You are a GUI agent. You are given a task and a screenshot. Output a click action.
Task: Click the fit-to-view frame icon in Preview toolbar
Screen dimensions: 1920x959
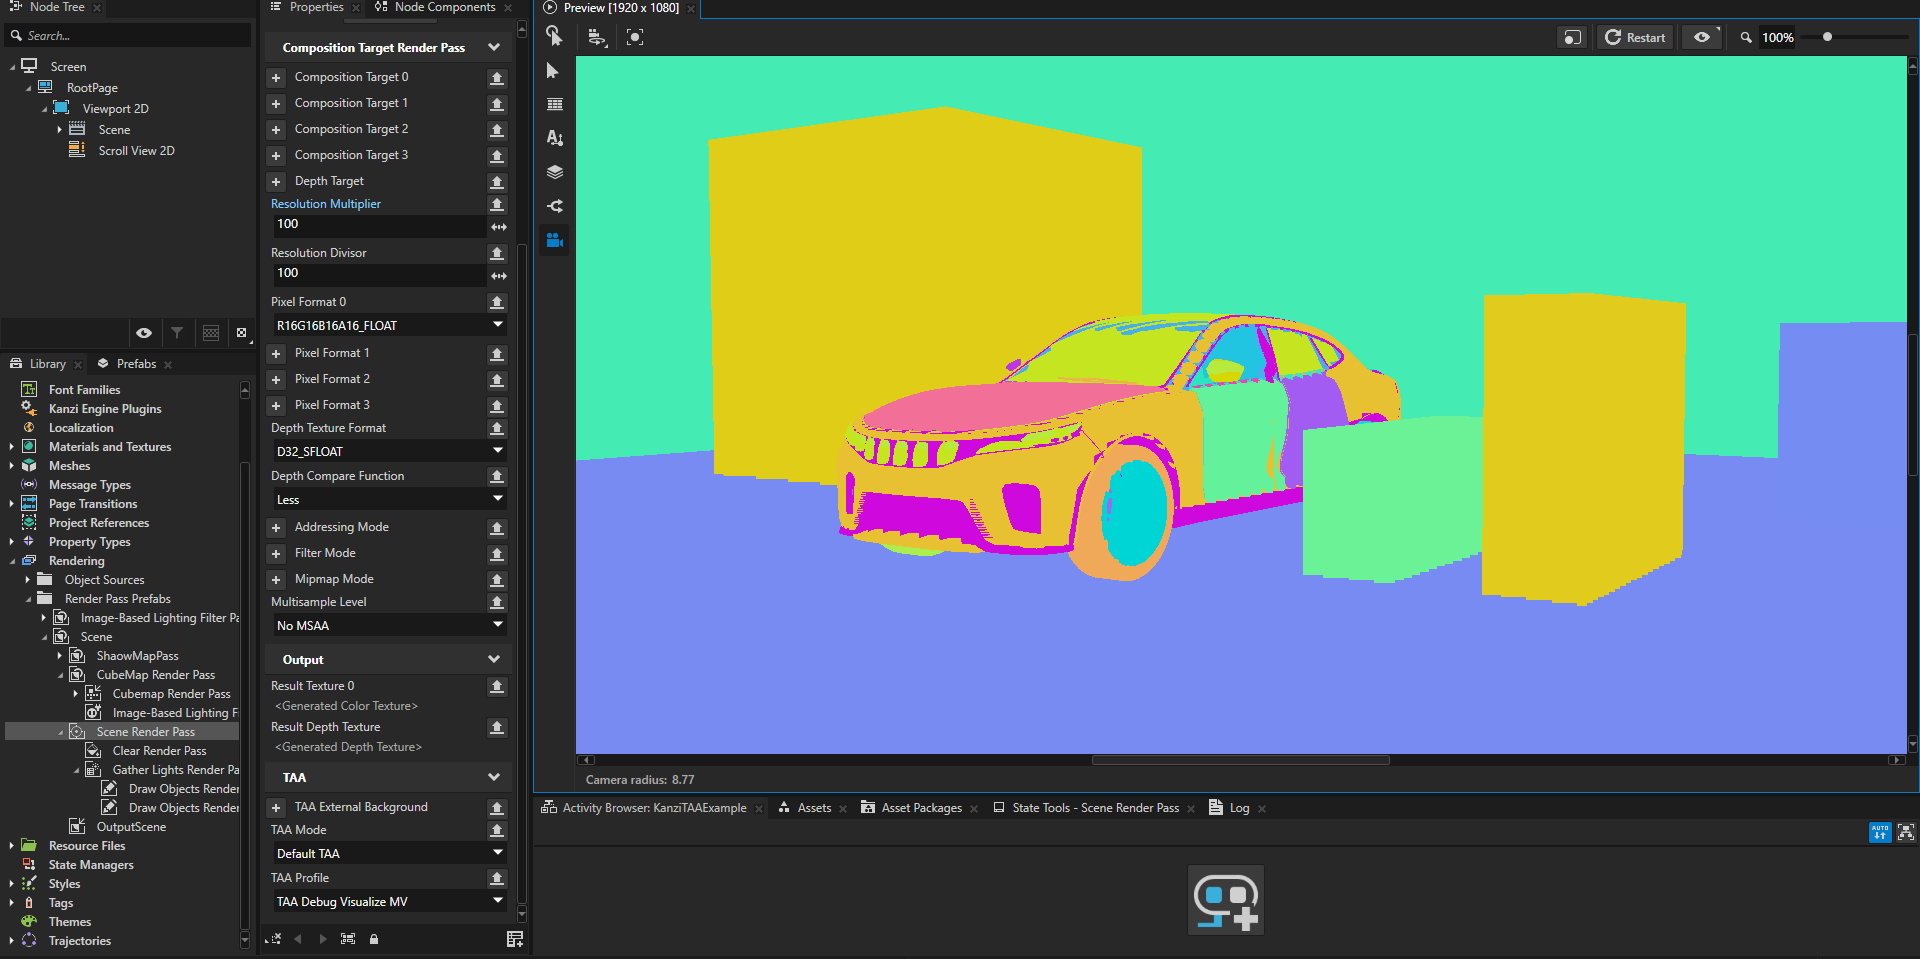click(x=635, y=37)
